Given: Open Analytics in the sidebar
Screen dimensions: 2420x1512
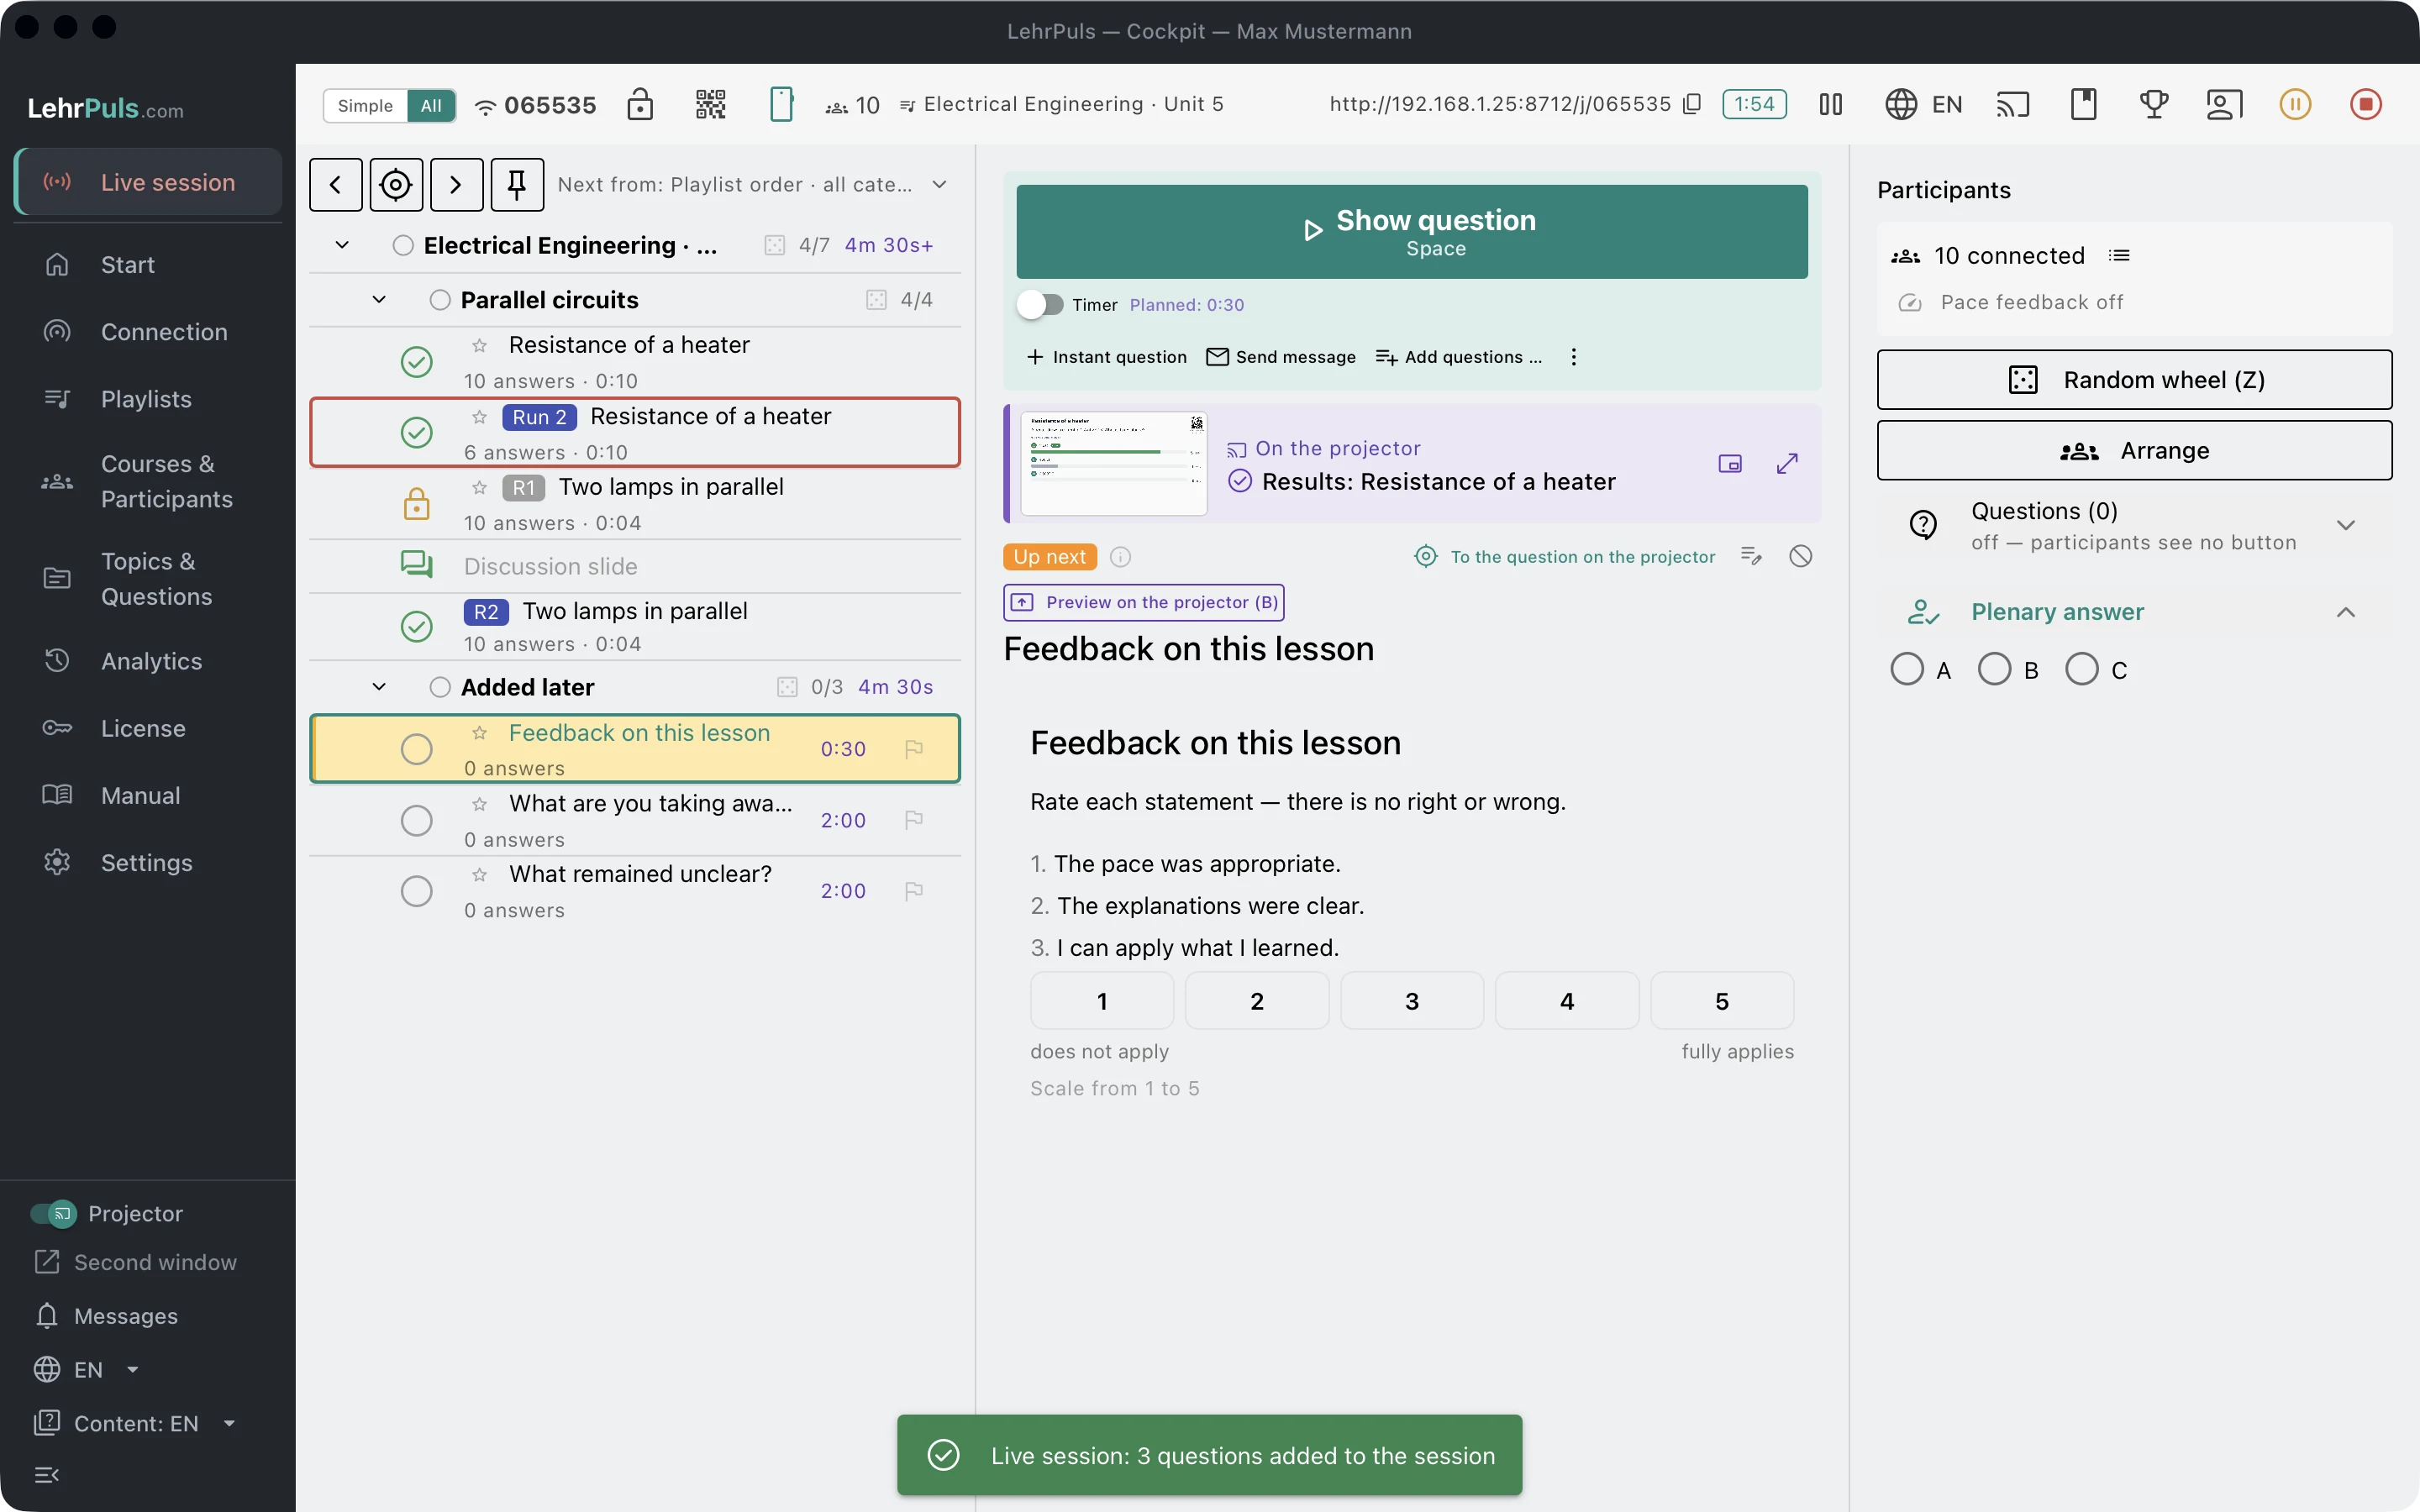Looking at the screenshot, I should pyautogui.click(x=150, y=661).
